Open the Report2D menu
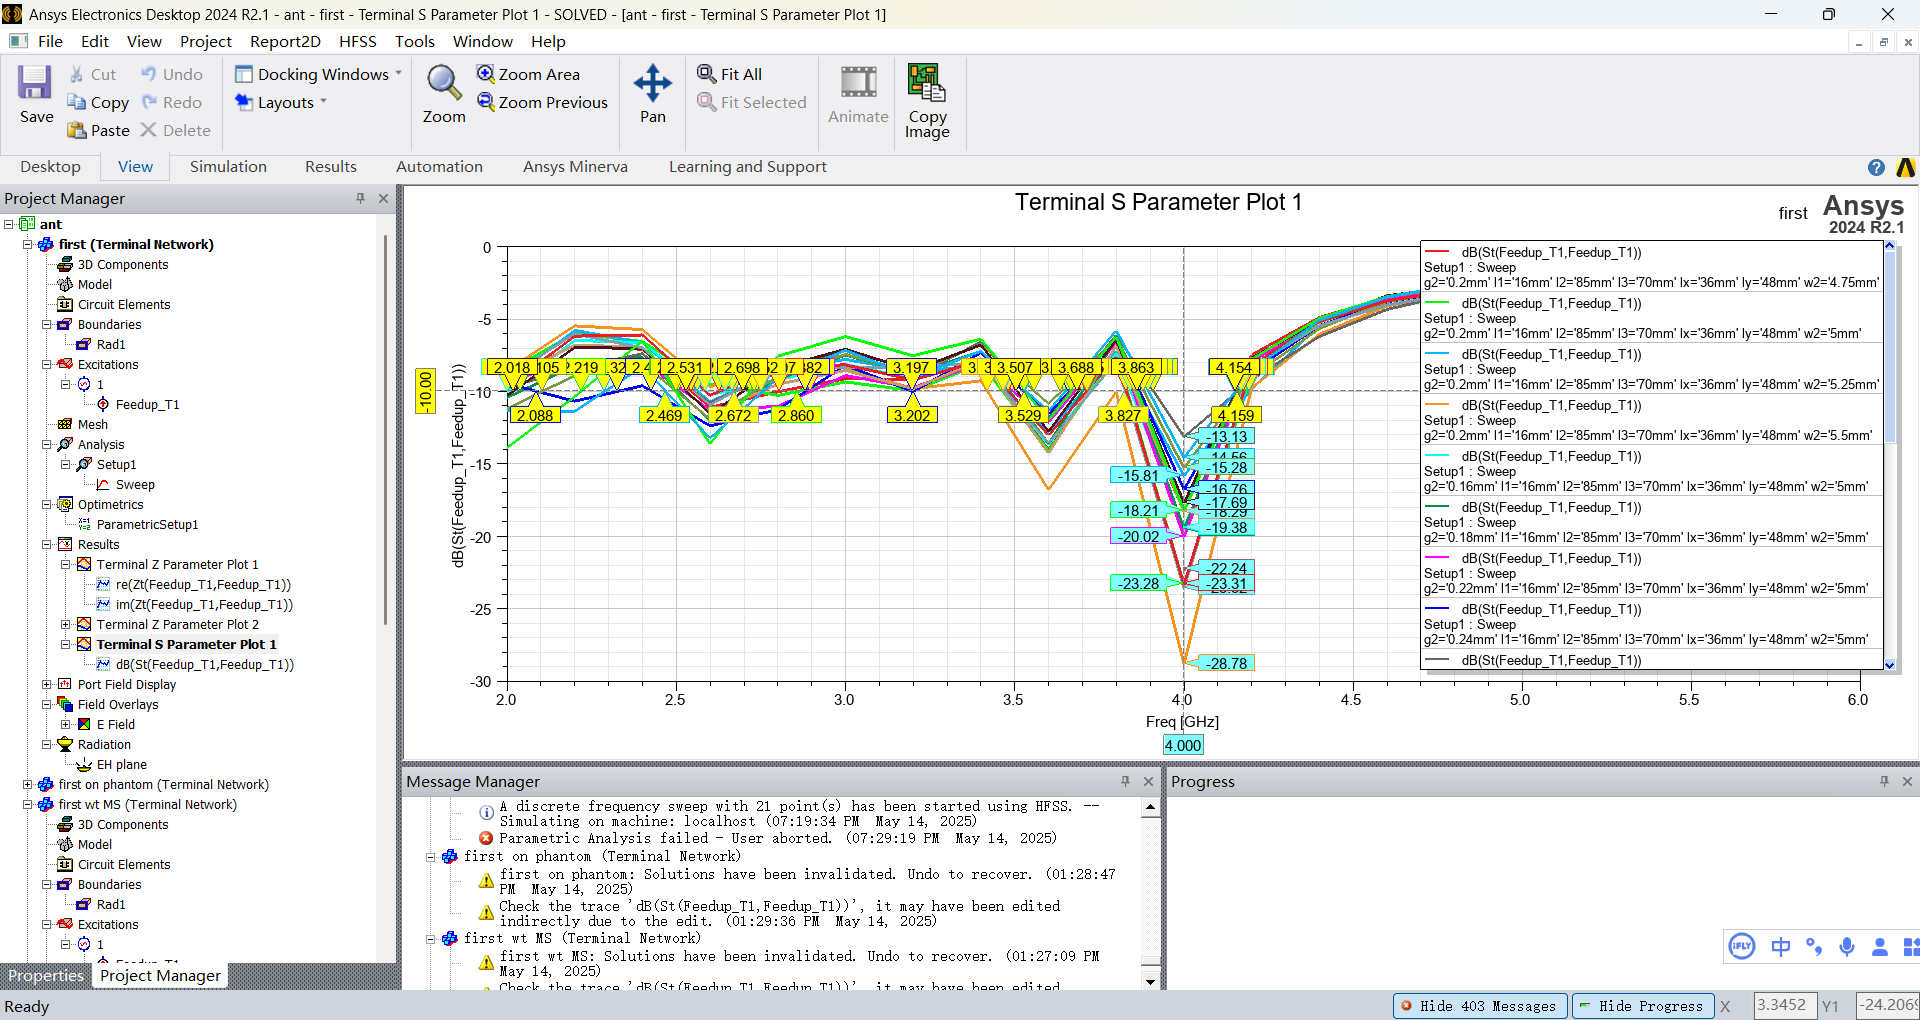 coord(285,41)
